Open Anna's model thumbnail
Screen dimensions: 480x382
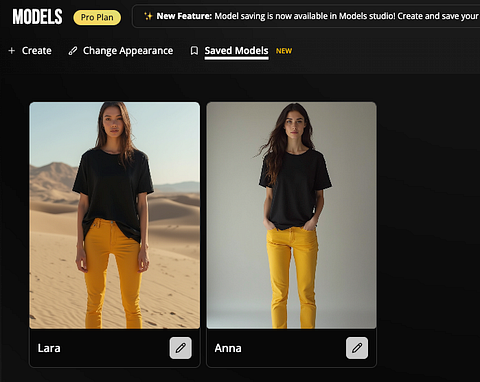tap(291, 215)
